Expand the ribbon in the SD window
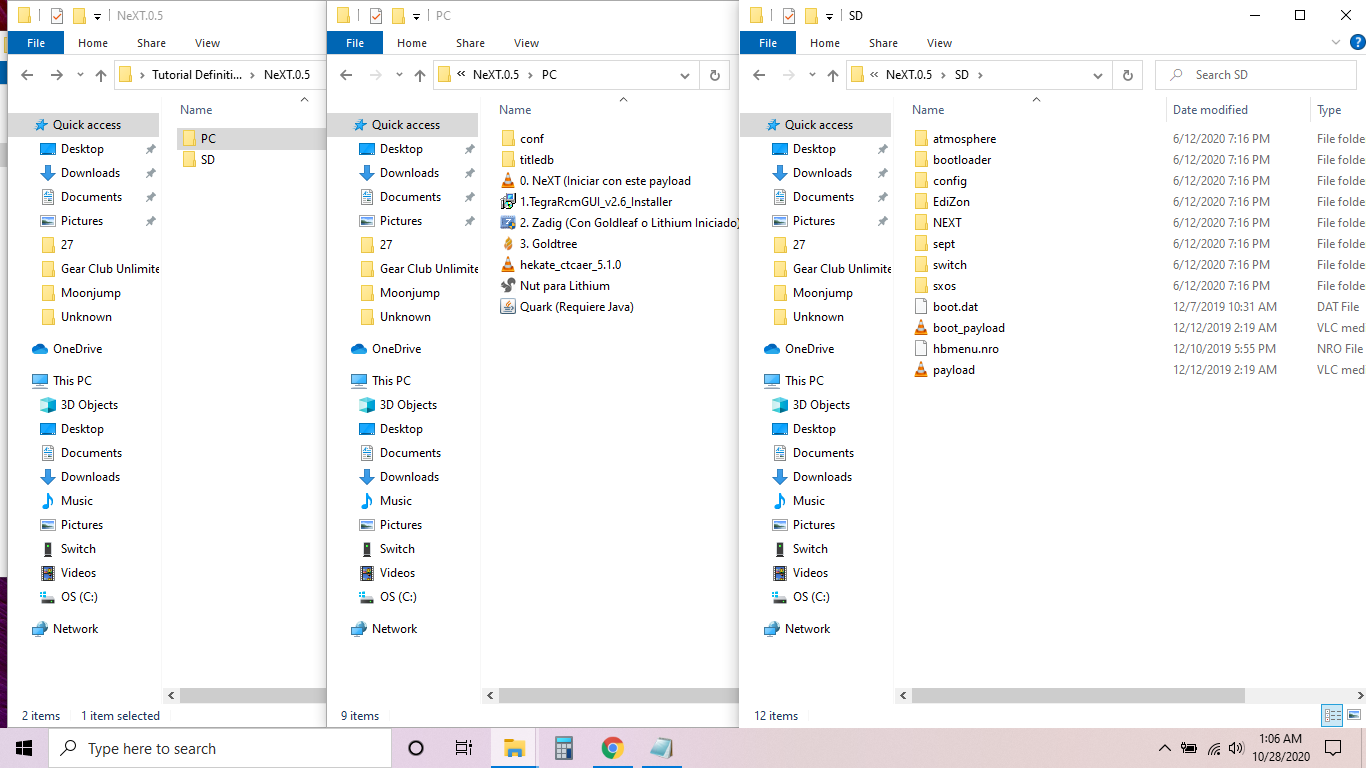Viewport: 1366px width, 768px height. click(1337, 42)
